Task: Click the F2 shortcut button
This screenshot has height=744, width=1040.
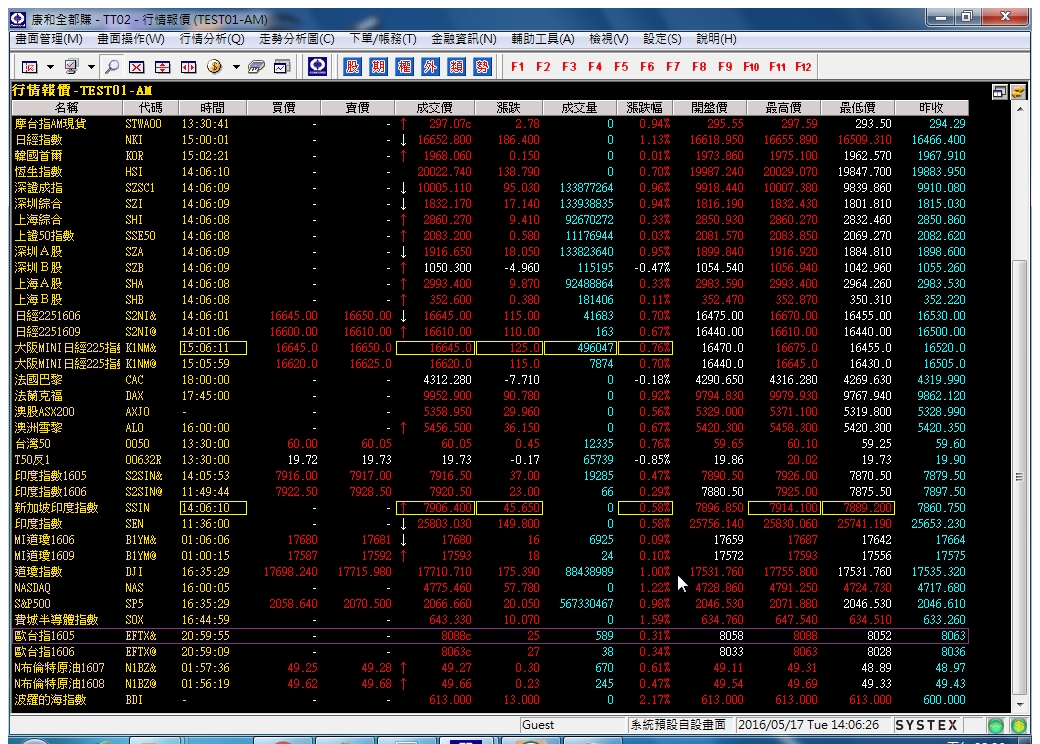Action: point(543,66)
